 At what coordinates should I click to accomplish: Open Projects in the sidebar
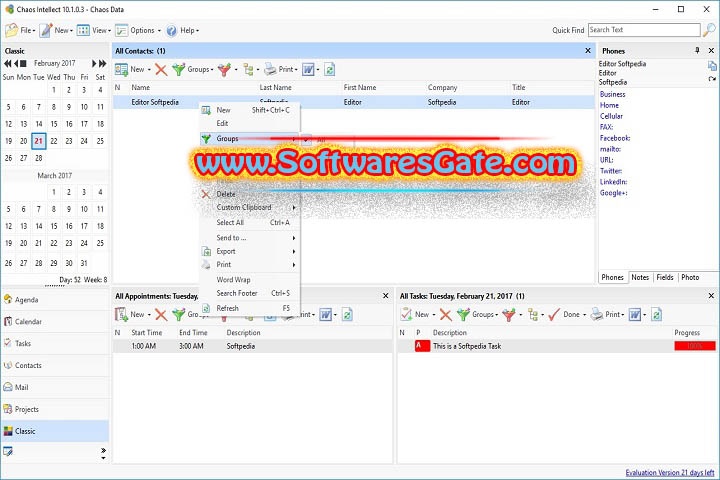click(55, 409)
